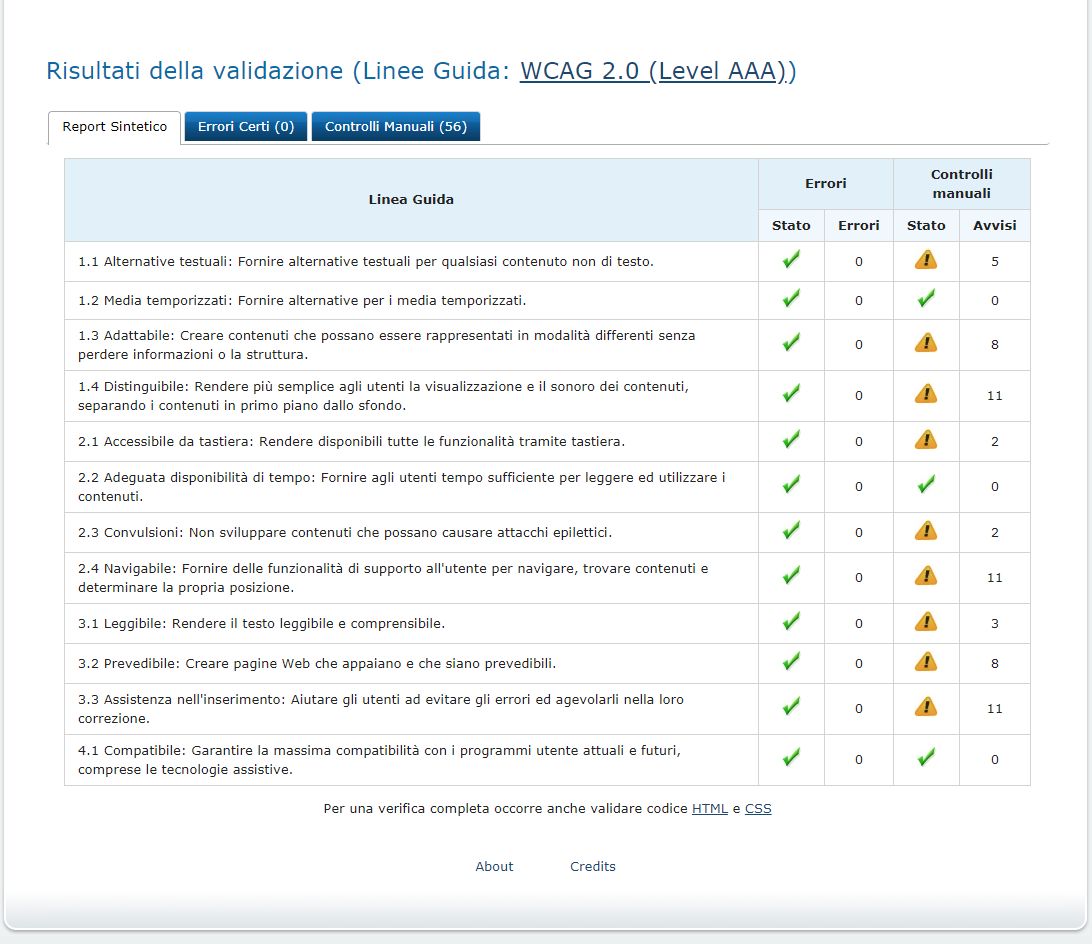This screenshot has height=944, width=1092.
Task: Follow the CSS validation link
Action: [758, 808]
